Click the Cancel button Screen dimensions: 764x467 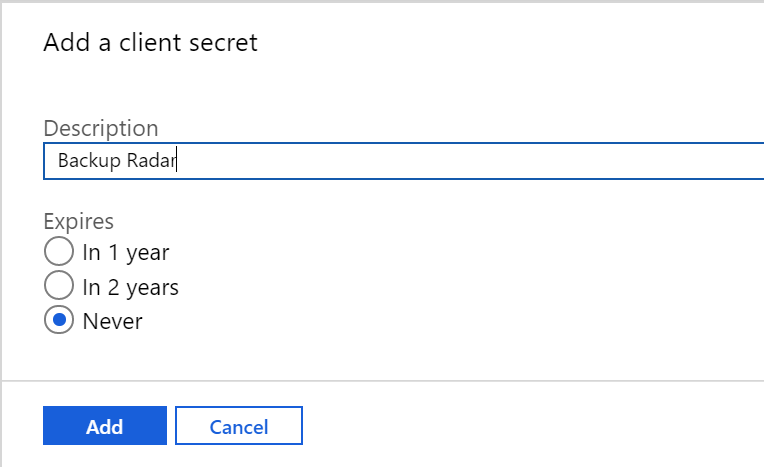point(238,426)
